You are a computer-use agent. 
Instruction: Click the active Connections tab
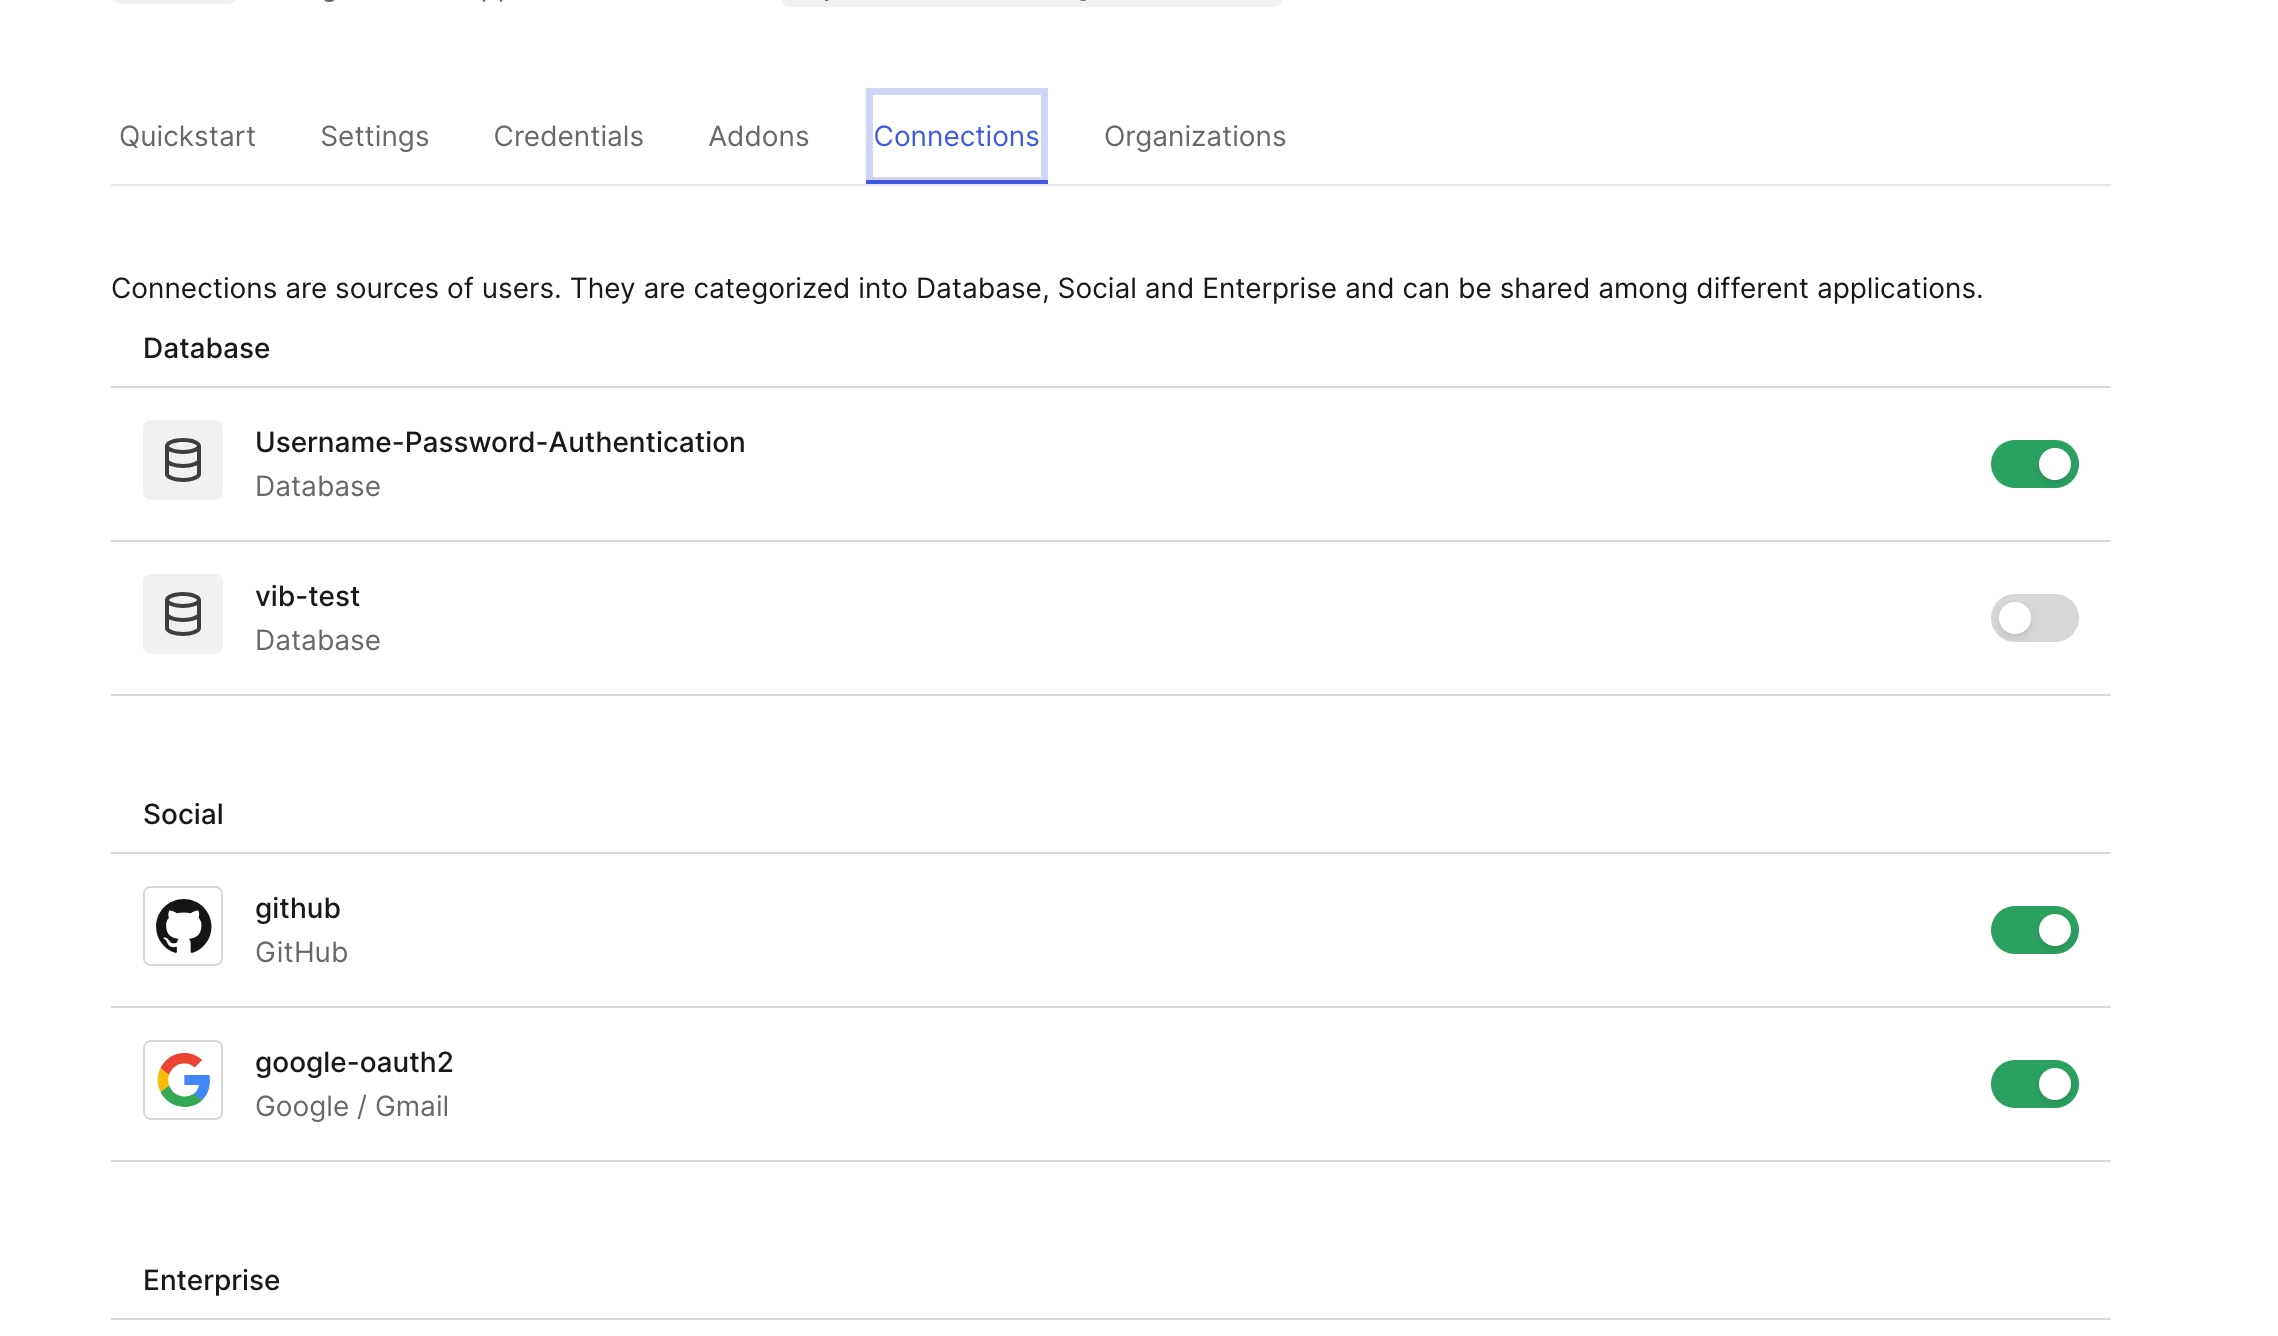[956, 136]
